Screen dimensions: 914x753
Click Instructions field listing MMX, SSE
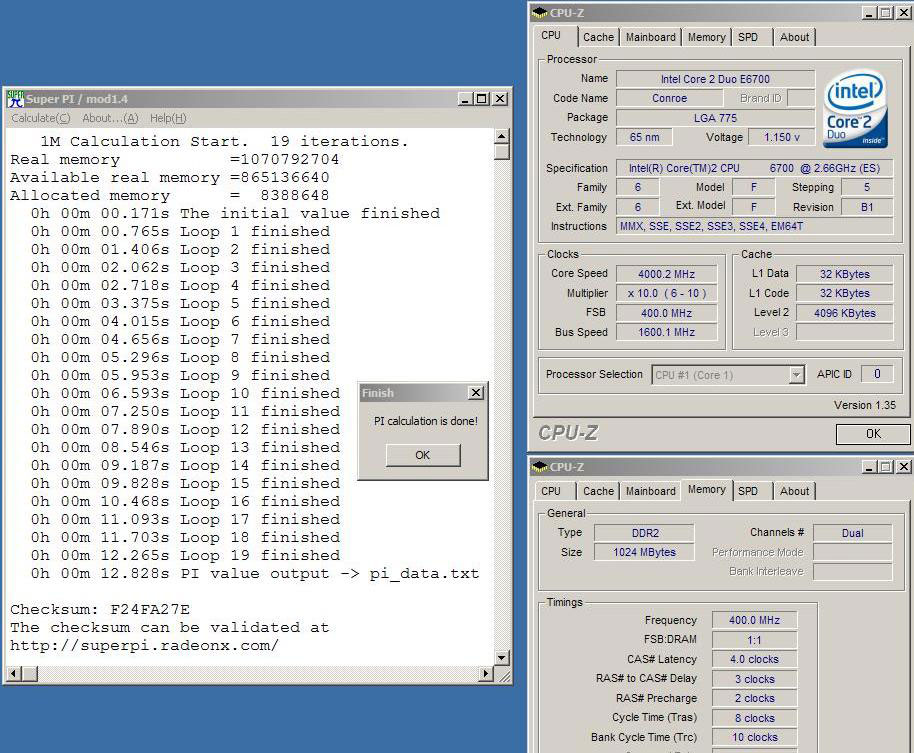pyautogui.click(x=755, y=226)
